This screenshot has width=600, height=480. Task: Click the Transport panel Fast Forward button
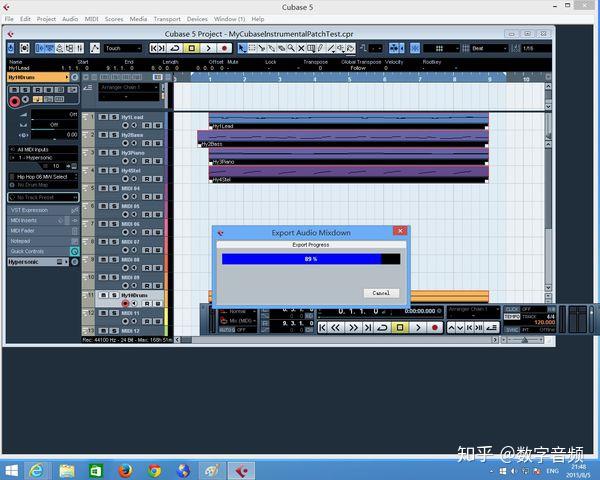click(352, 328)
